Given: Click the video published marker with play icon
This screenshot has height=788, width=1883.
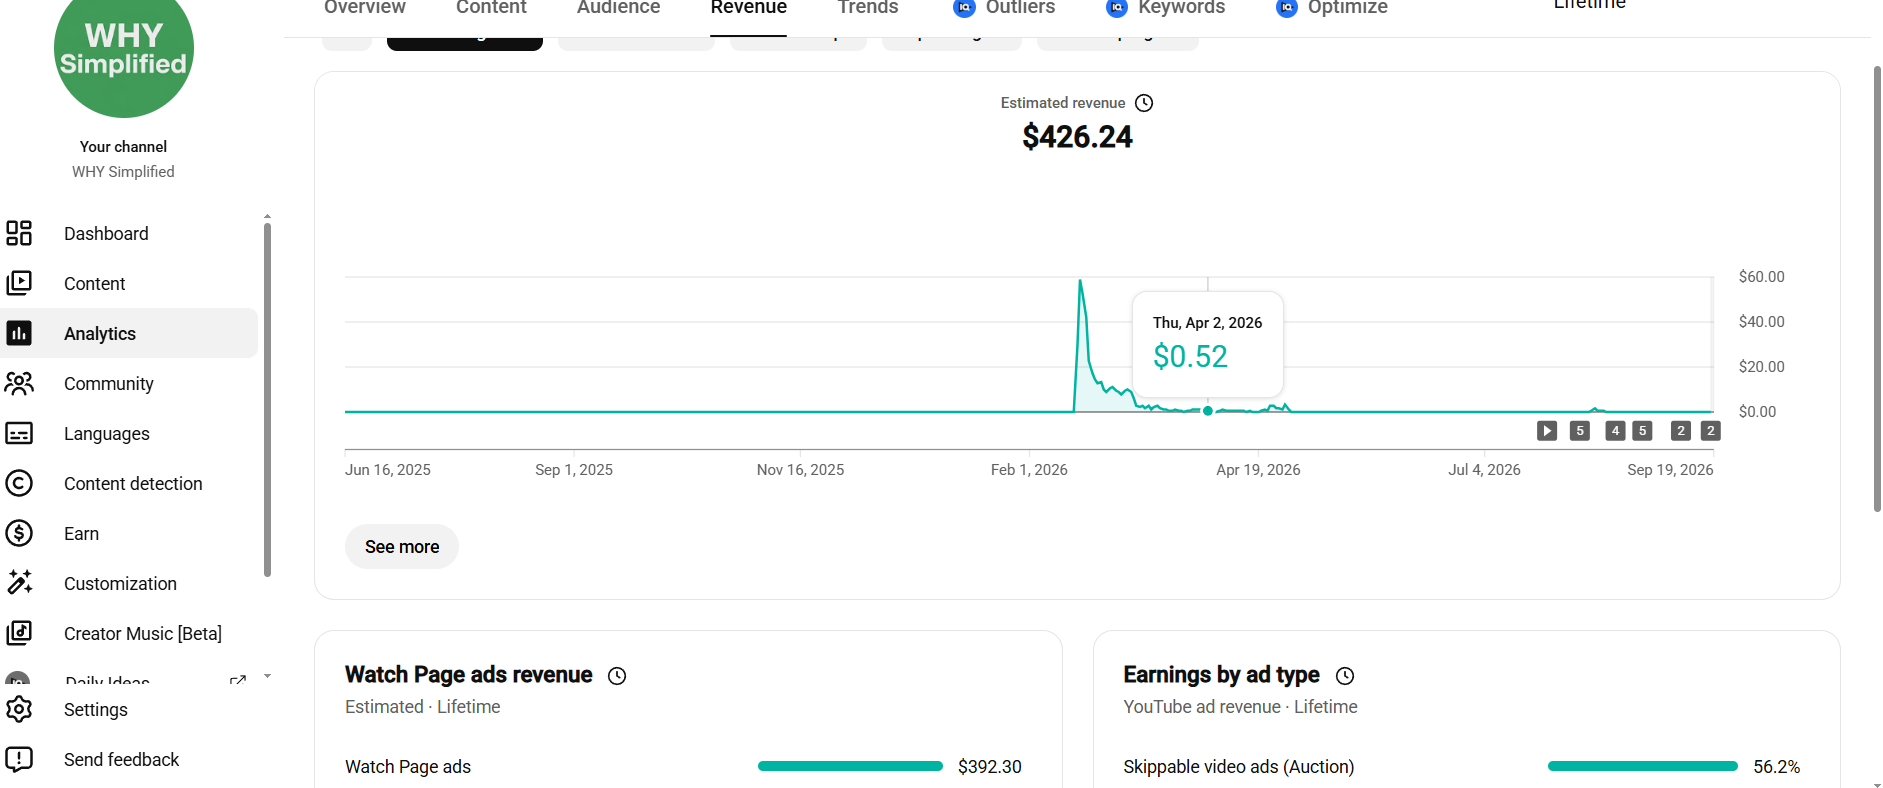Looking at the screenshot, I should pos(1547,431).
